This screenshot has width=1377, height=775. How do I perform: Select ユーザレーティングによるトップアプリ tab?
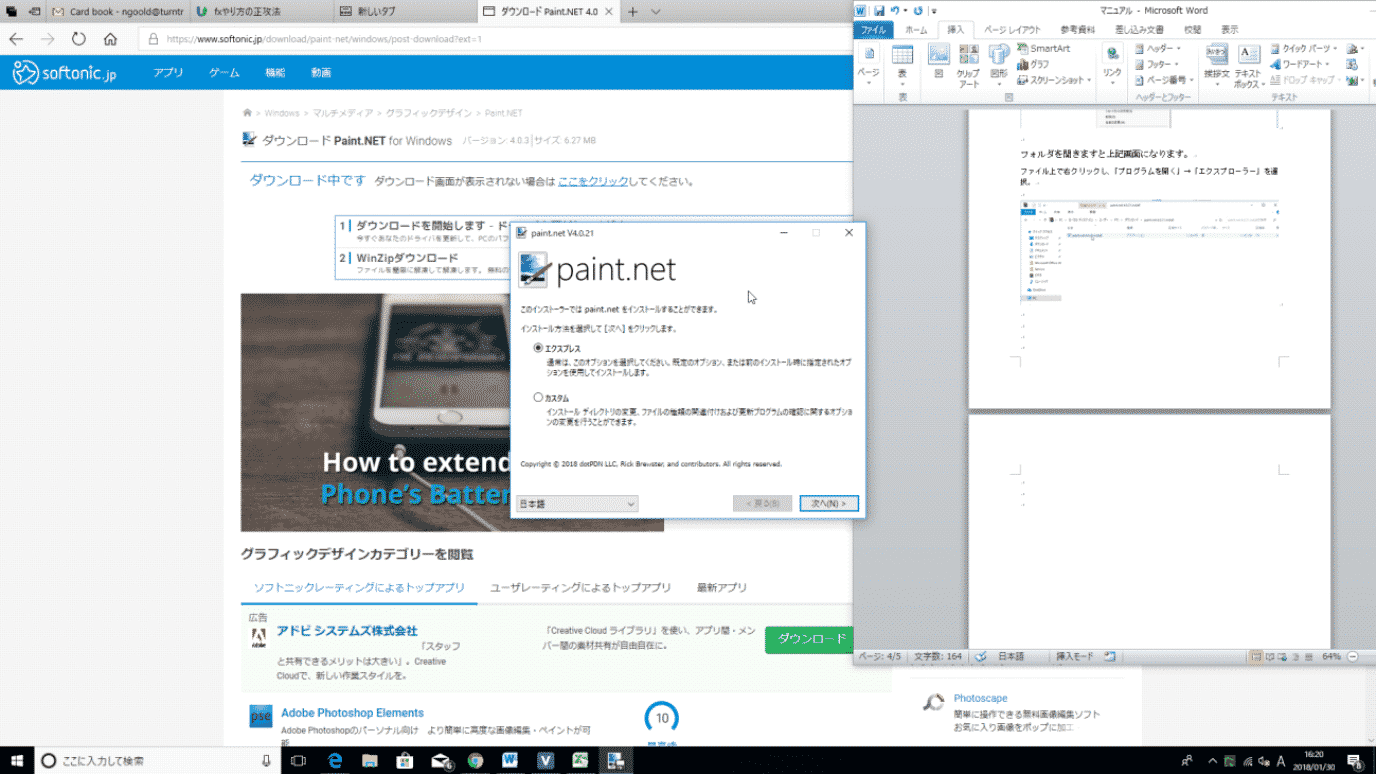[580, 588]
